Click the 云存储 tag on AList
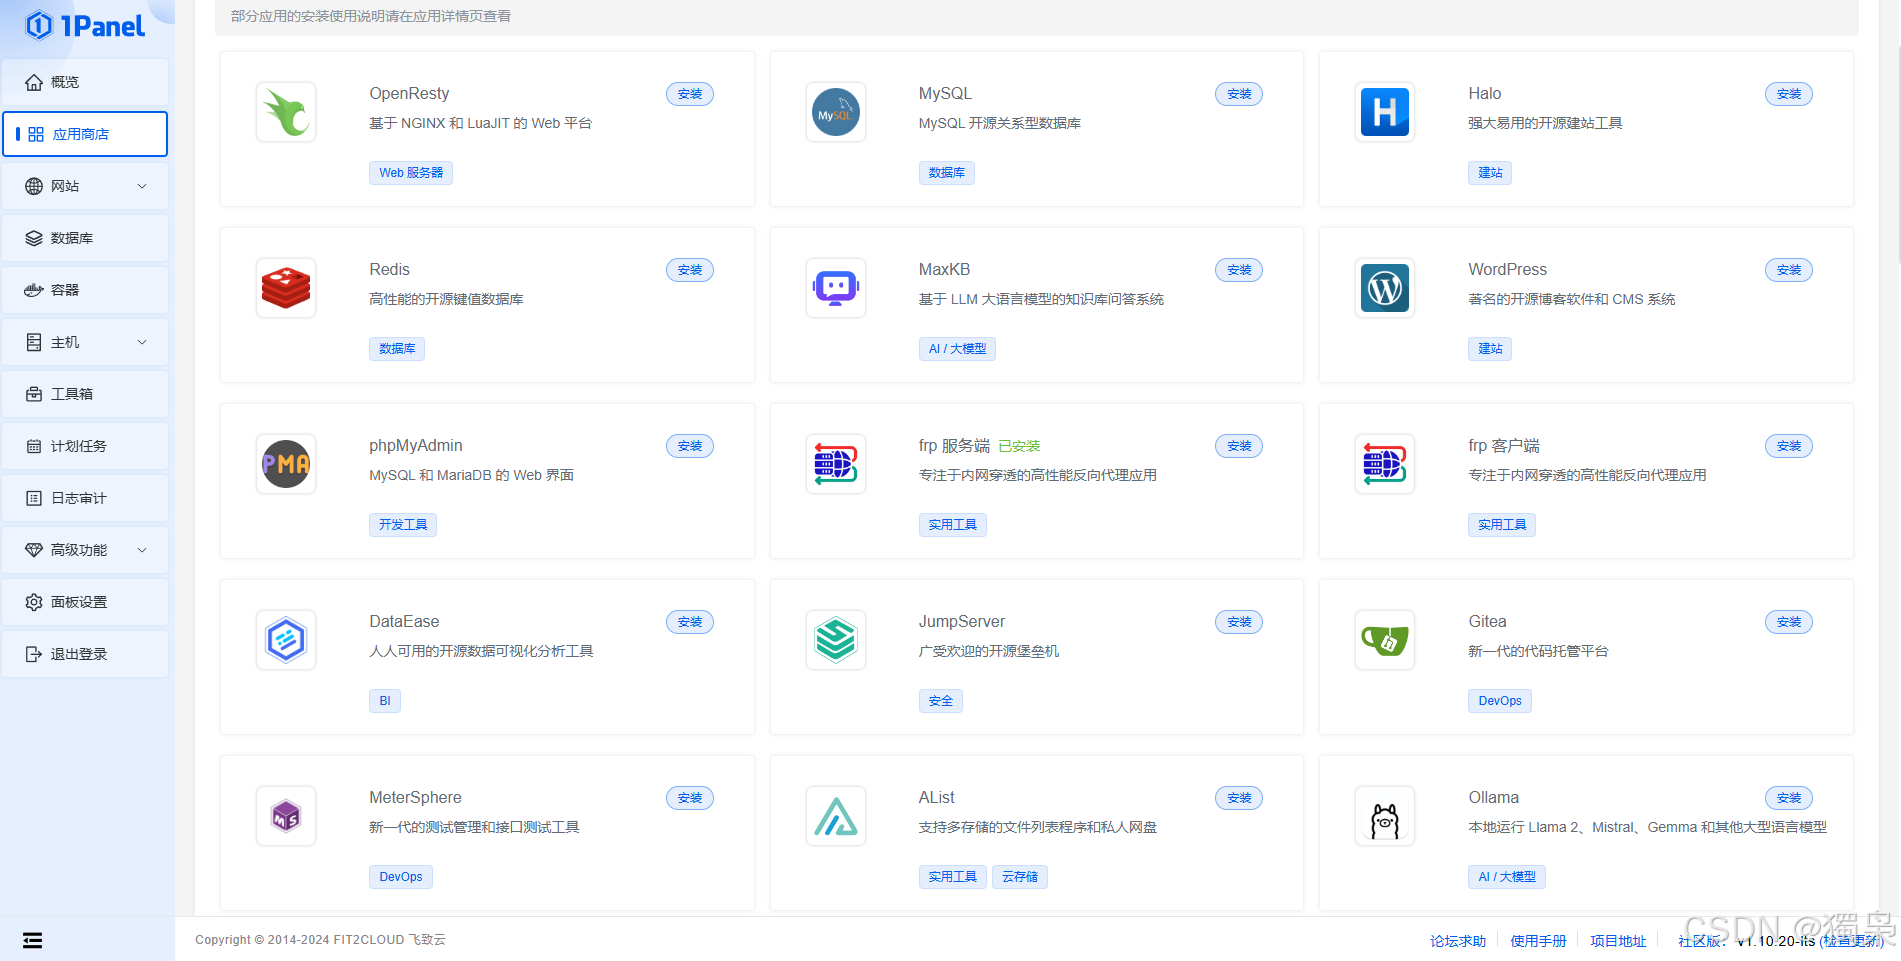 point(1020,877)
